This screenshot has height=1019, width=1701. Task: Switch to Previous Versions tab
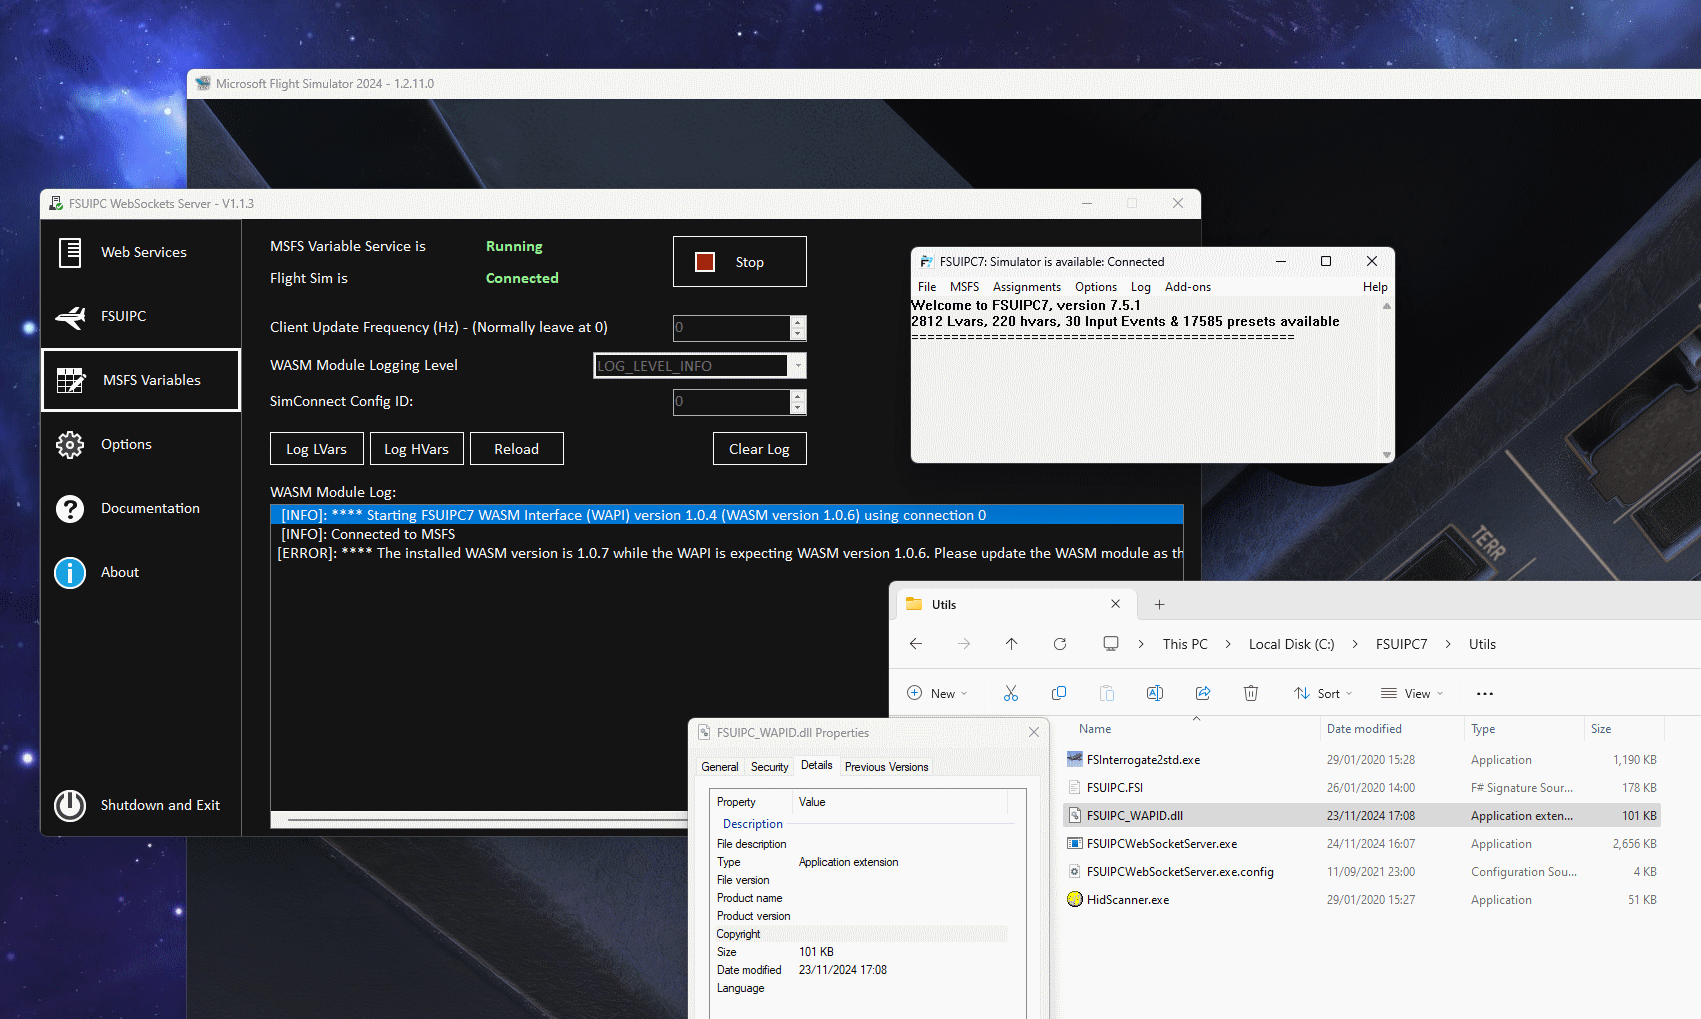886,767
